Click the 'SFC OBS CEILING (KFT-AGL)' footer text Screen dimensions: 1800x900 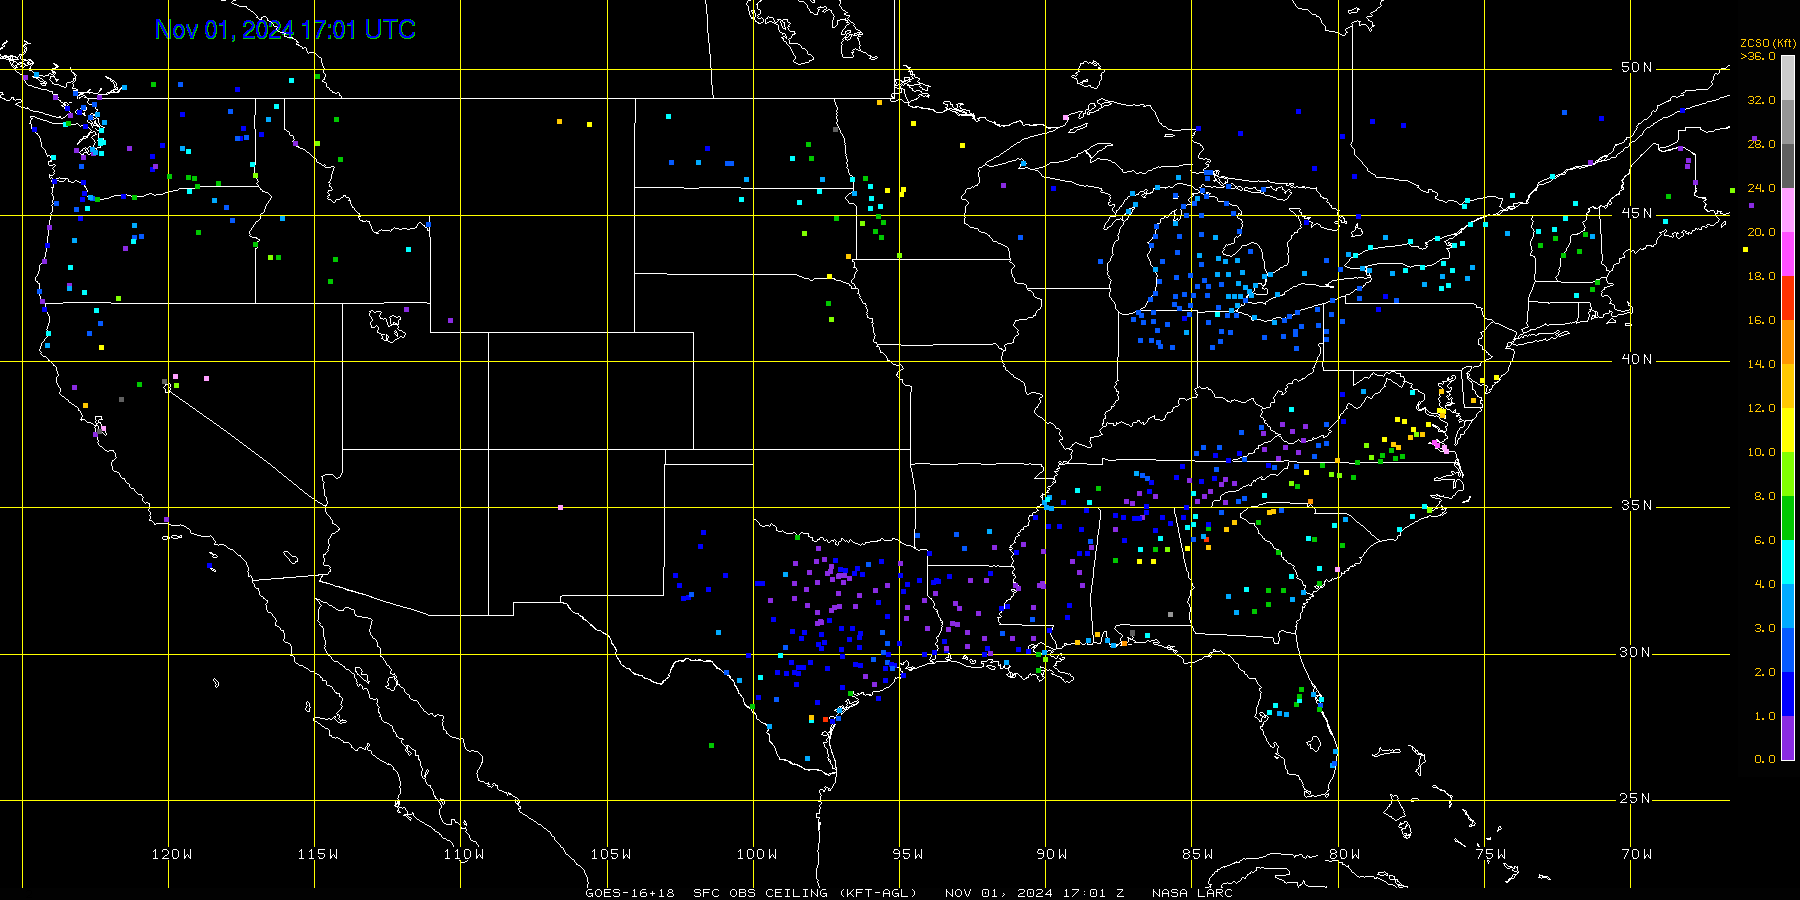[805, 893]
